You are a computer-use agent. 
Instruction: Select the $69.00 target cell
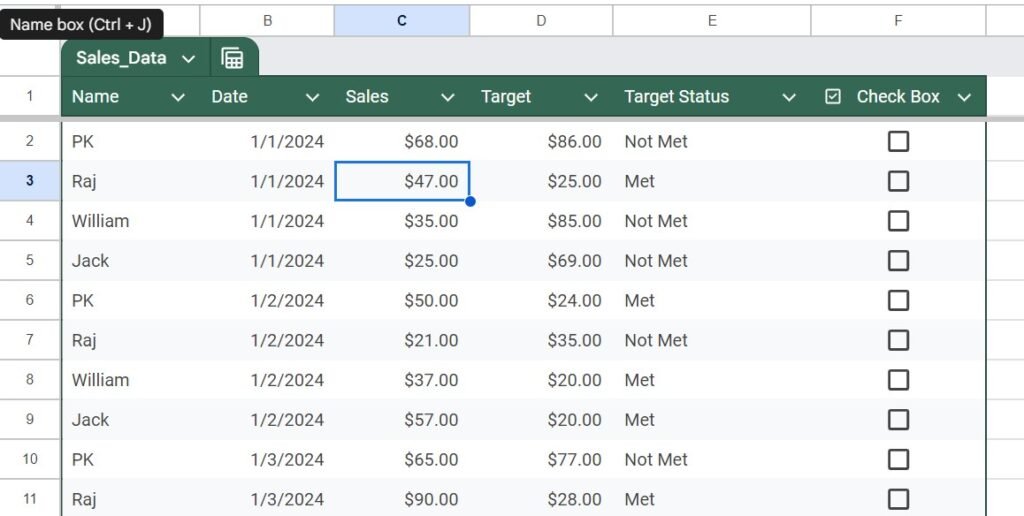[541, 261]
